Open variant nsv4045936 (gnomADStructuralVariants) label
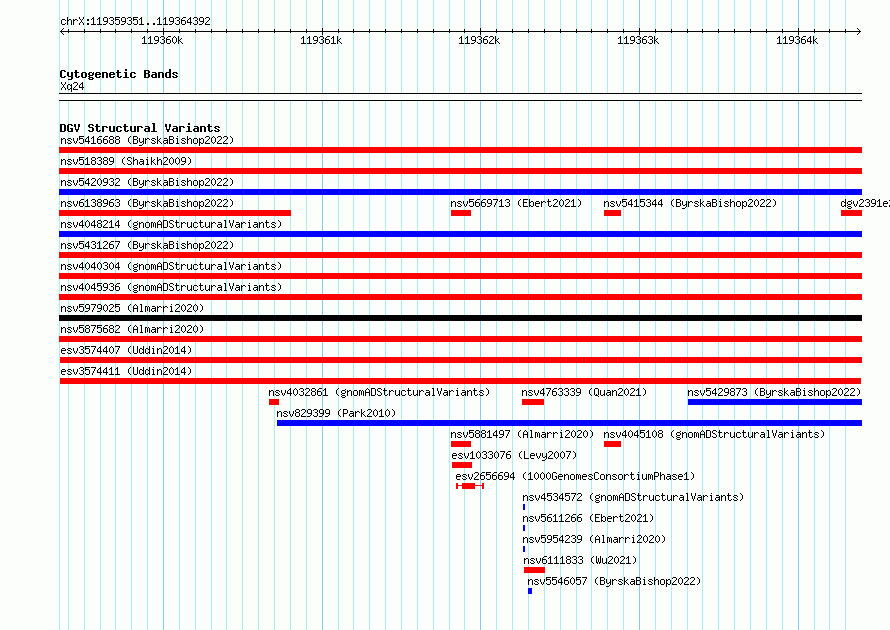The height and width of the screenshot is (630, 890). pyautogui.click(x=171, y=287)
